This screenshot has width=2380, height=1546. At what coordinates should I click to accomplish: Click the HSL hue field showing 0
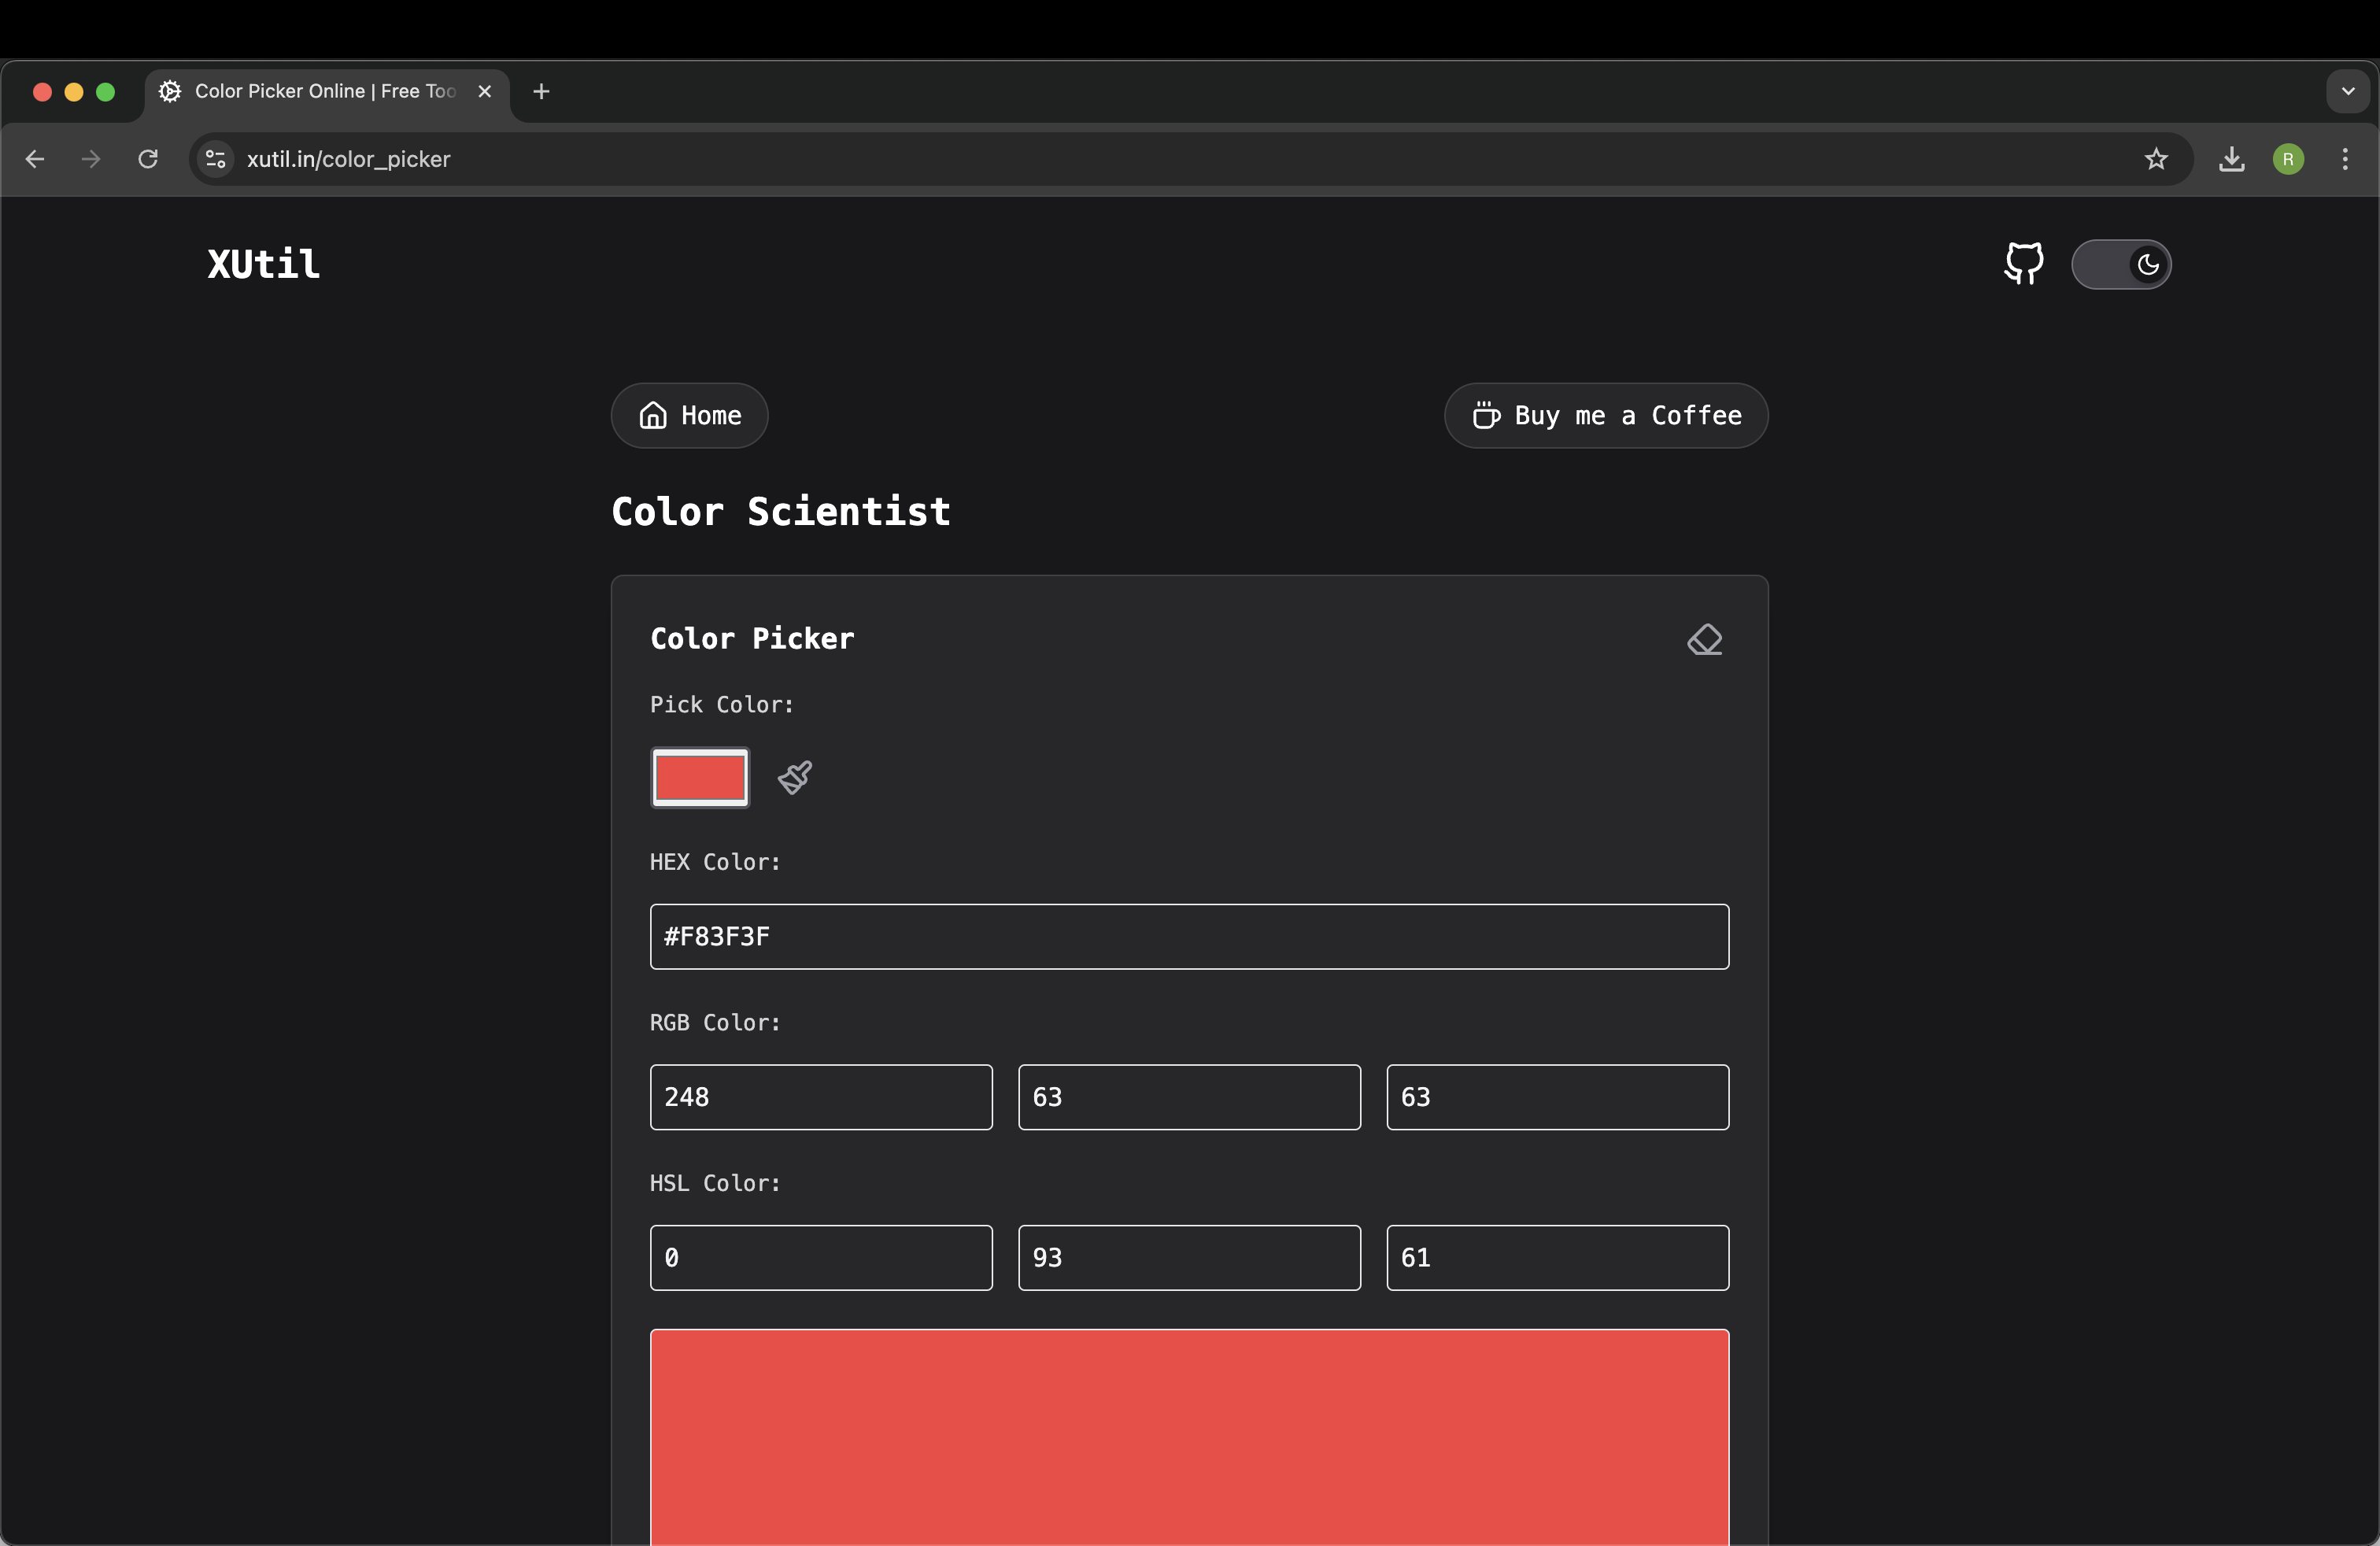(821, 1258)
